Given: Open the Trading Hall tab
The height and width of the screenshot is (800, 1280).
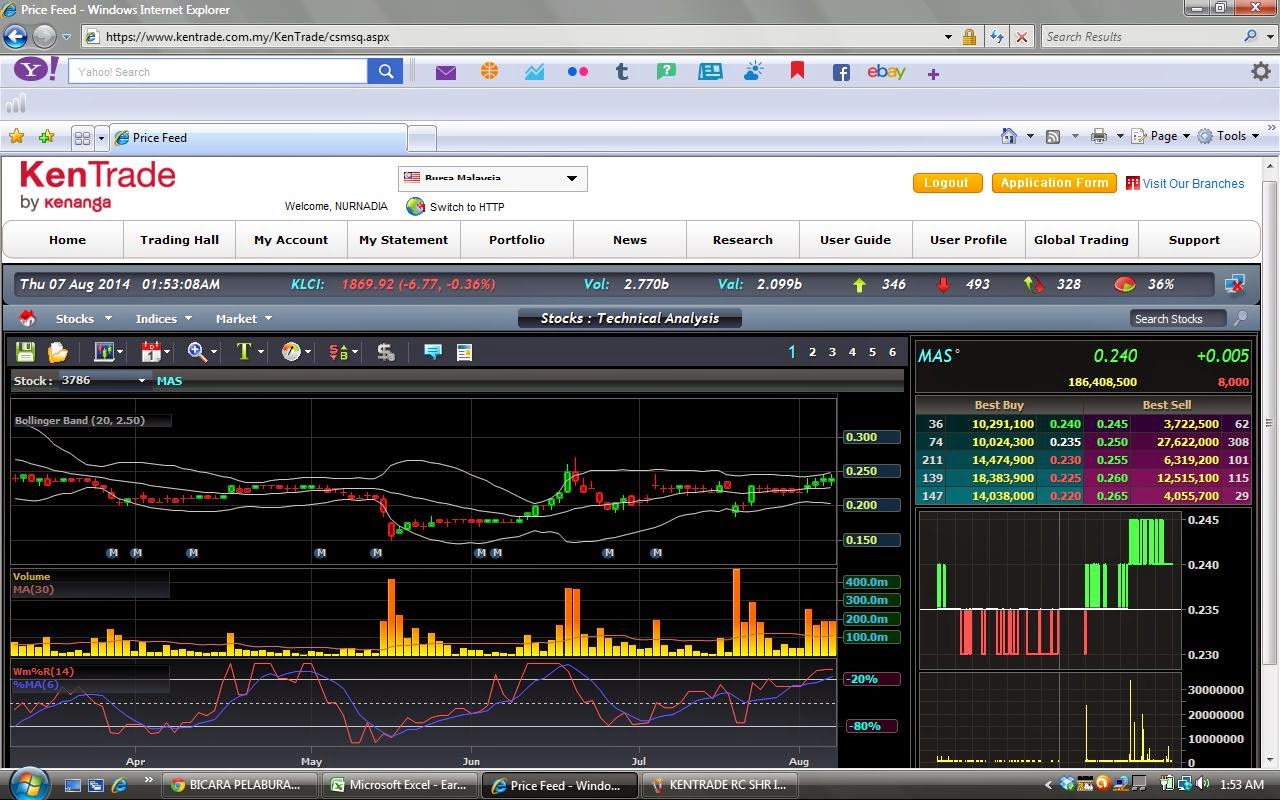Looking at the screenshot, I should coord(178,240).
